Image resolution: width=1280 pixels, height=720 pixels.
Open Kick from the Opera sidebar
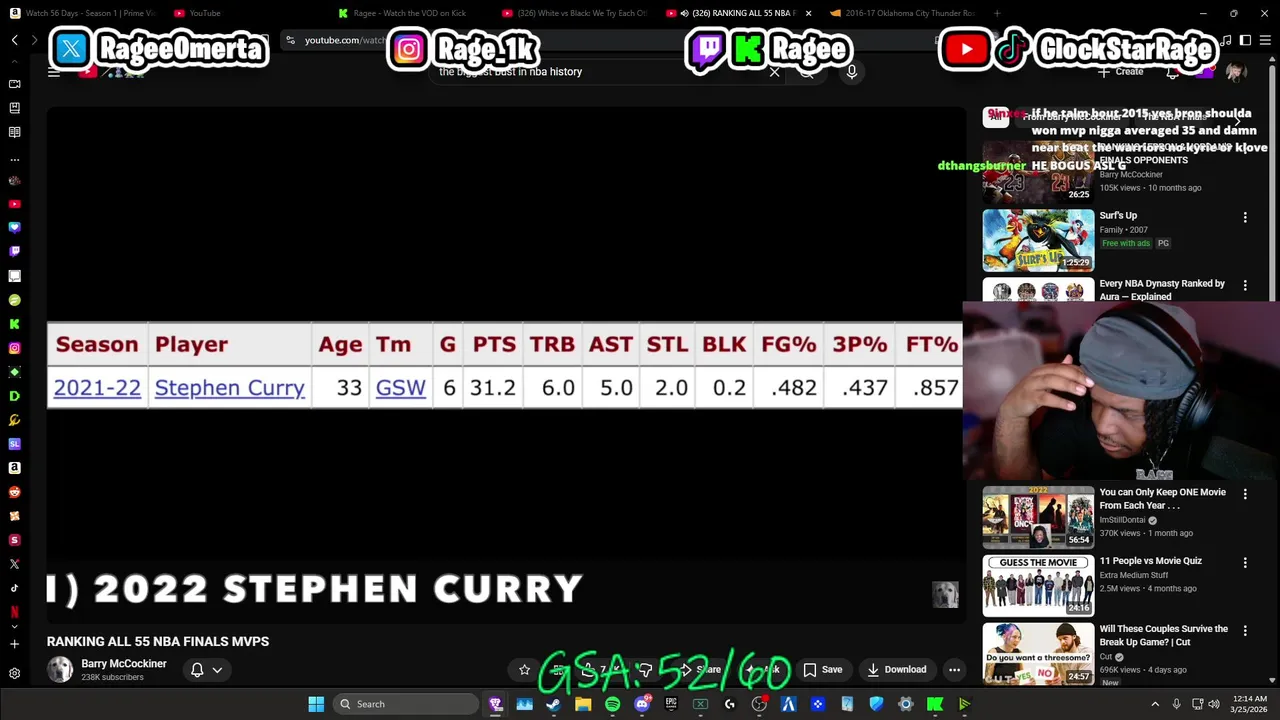click(x=14, y=324)
